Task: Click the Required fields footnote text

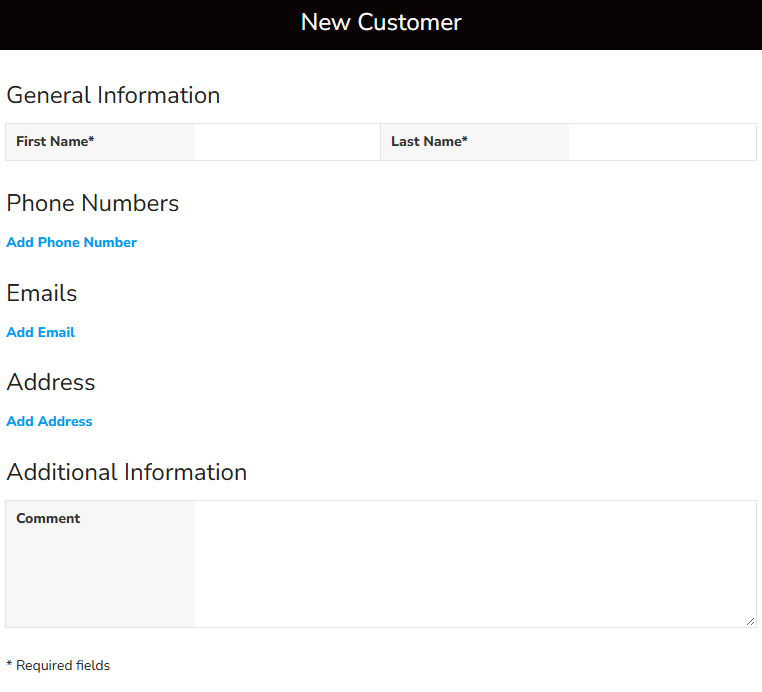Action: (x=62, y=665)
